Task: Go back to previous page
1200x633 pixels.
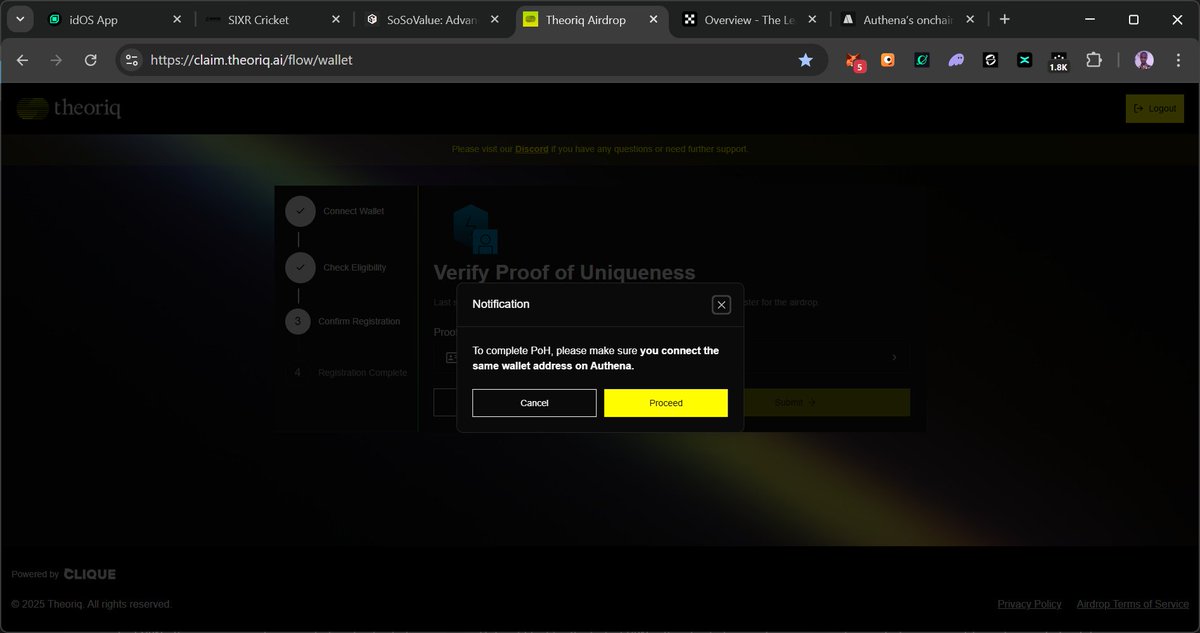Action: (x=22, y=60)
